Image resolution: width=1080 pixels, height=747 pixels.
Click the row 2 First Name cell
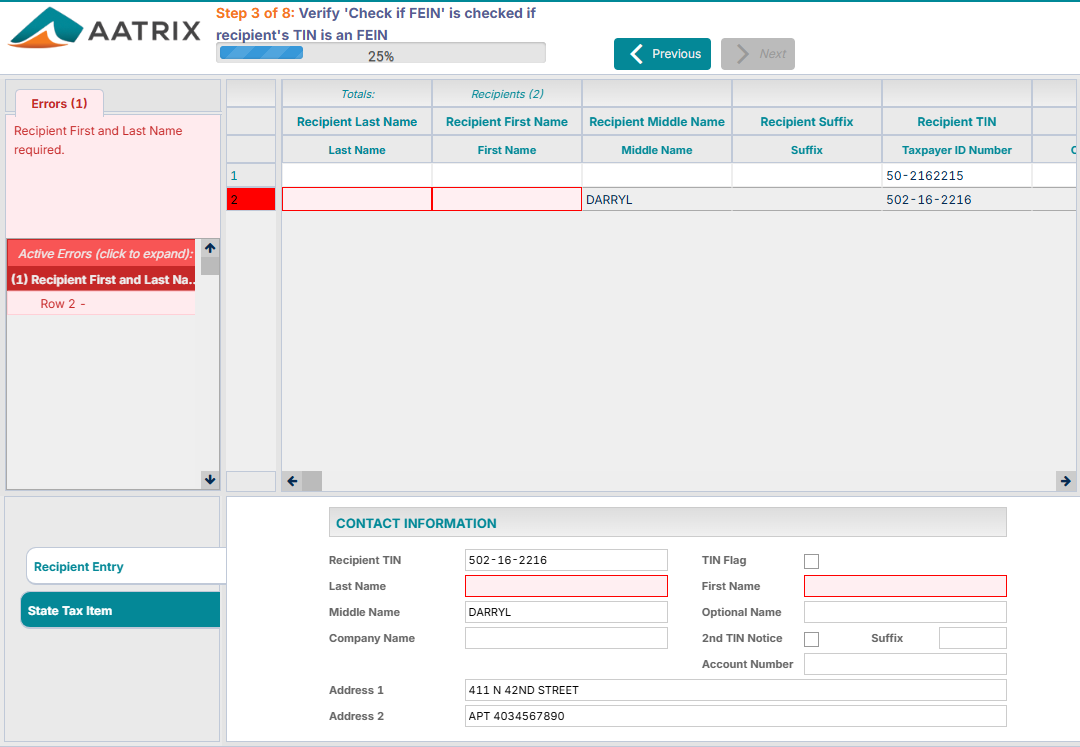pos(507,200)
